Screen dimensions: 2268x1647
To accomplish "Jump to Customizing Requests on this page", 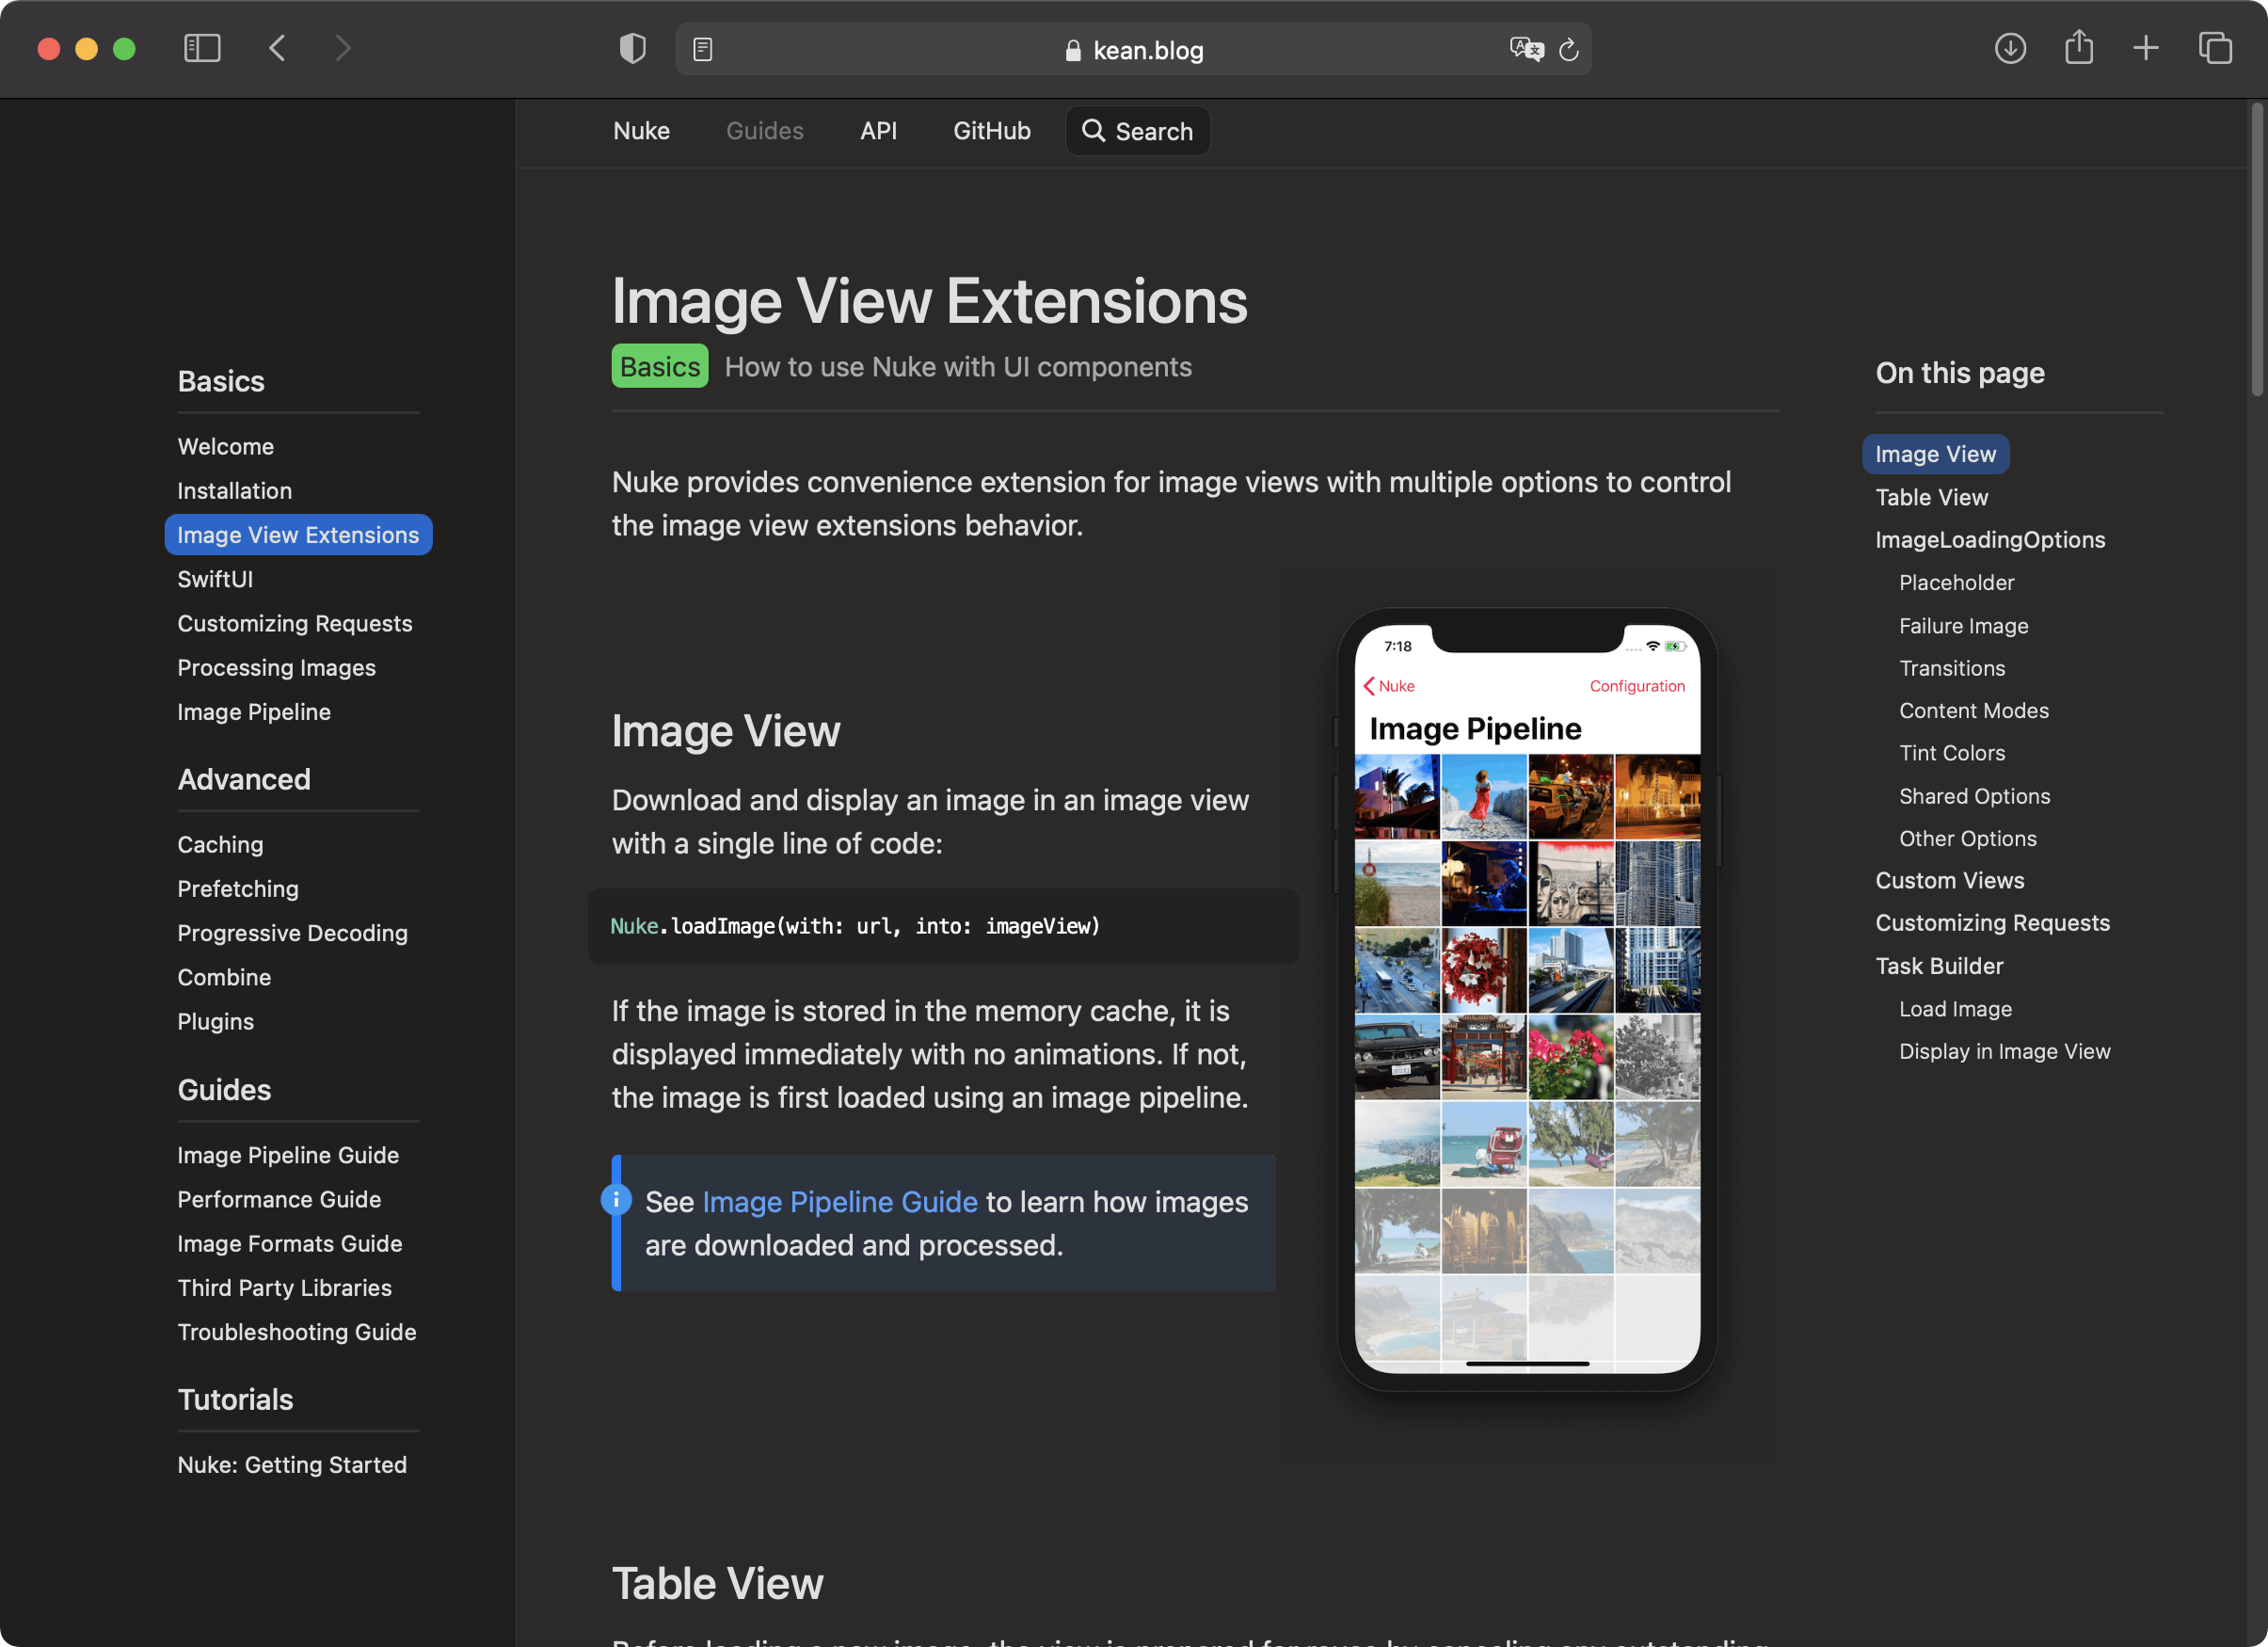I will (1992, 923).
